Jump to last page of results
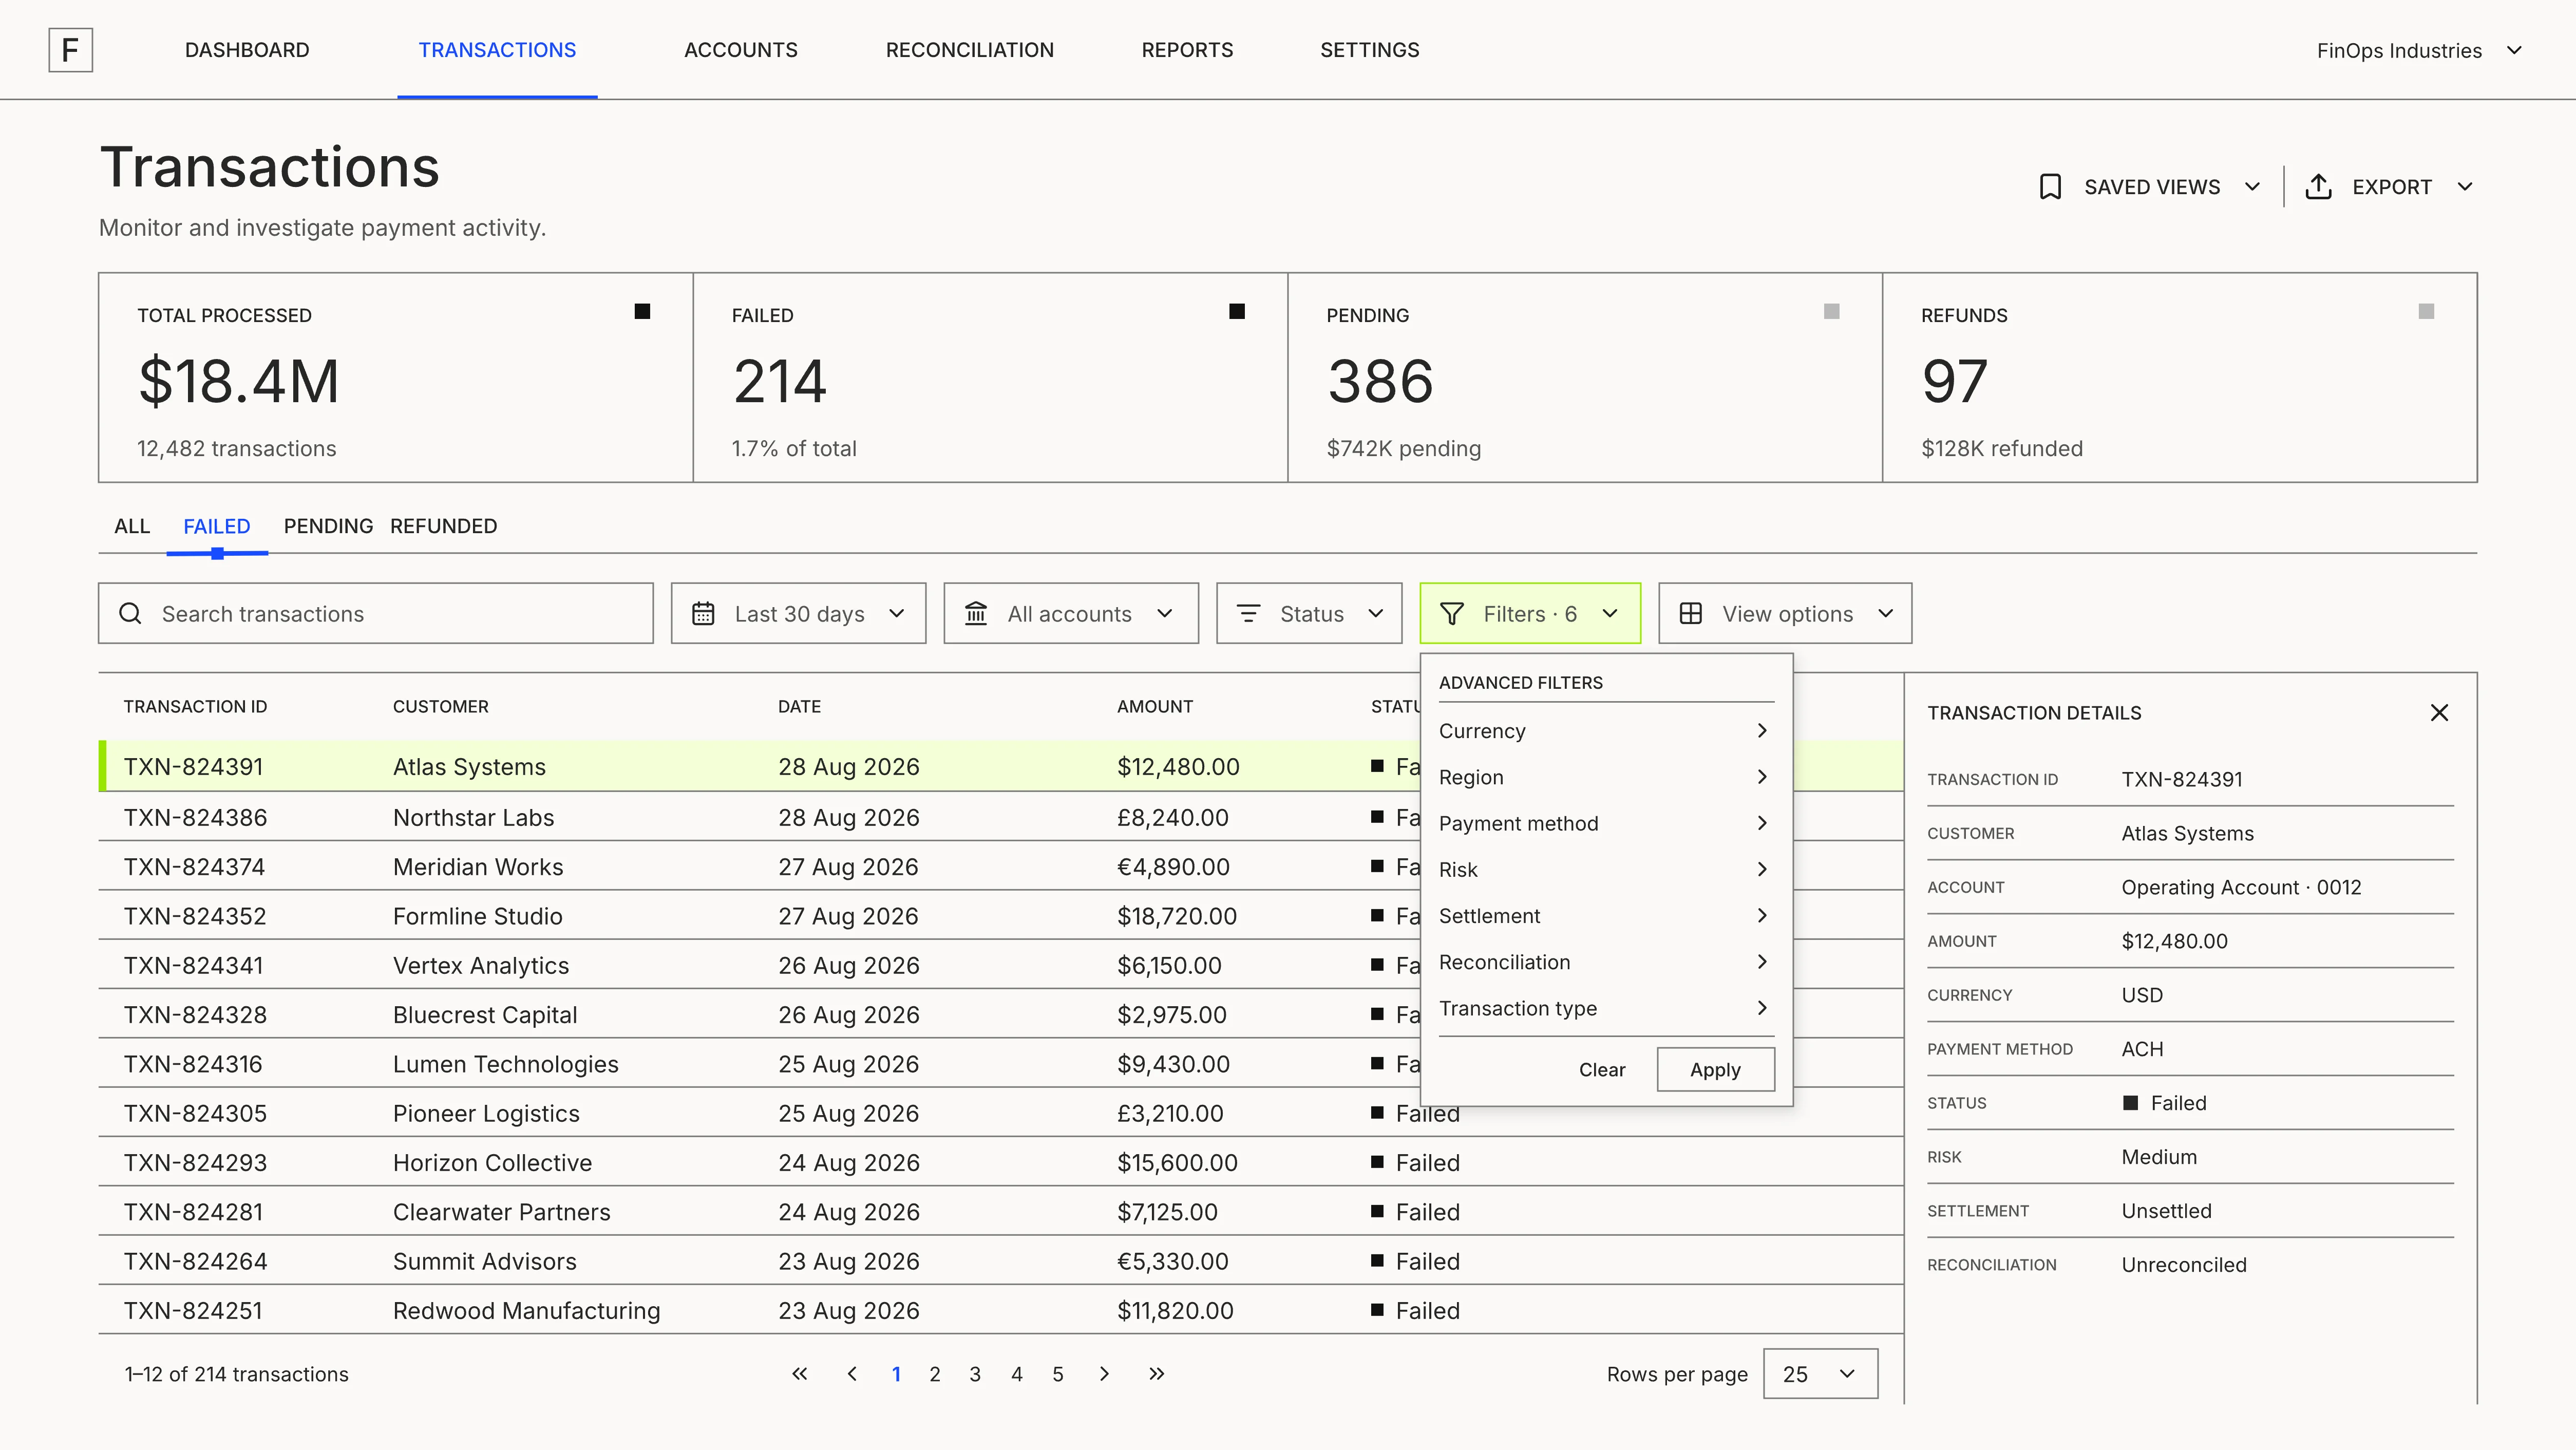 tap(1156, 1373)
